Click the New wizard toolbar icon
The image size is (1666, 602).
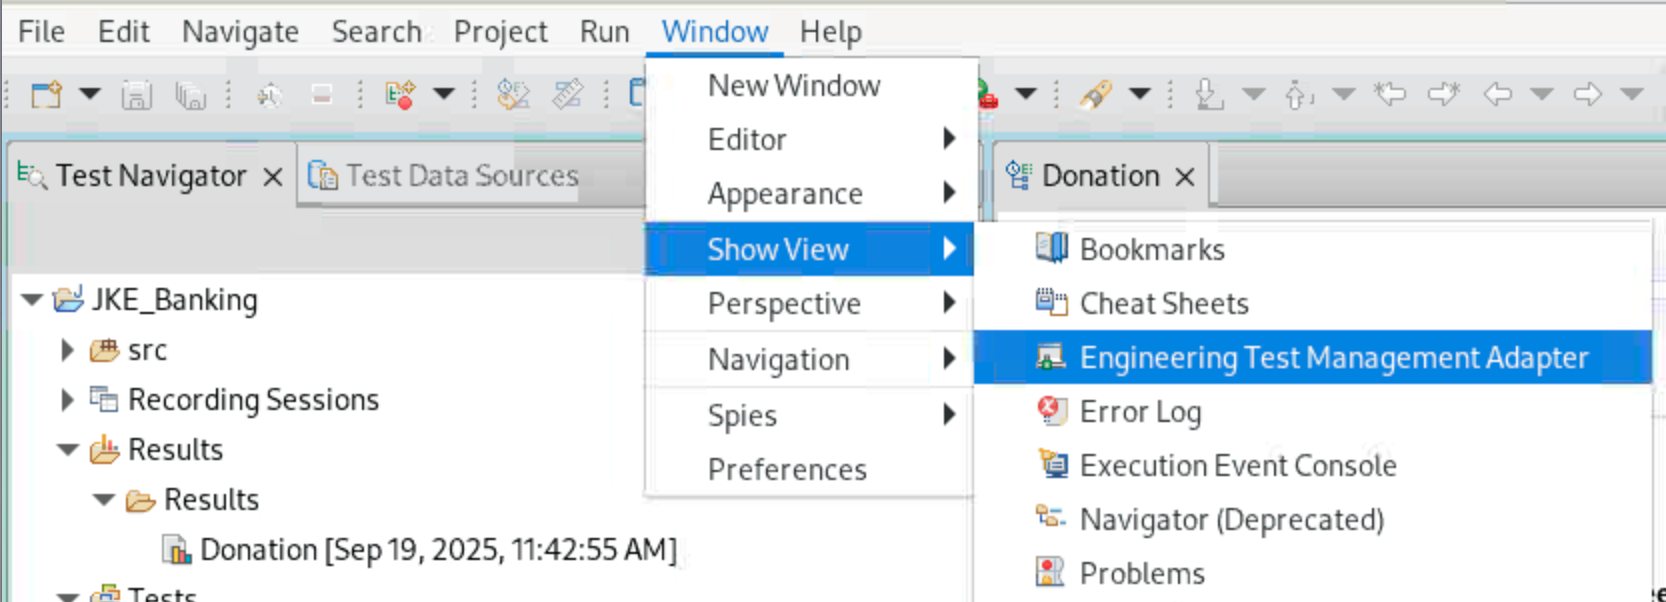(46, 95)
